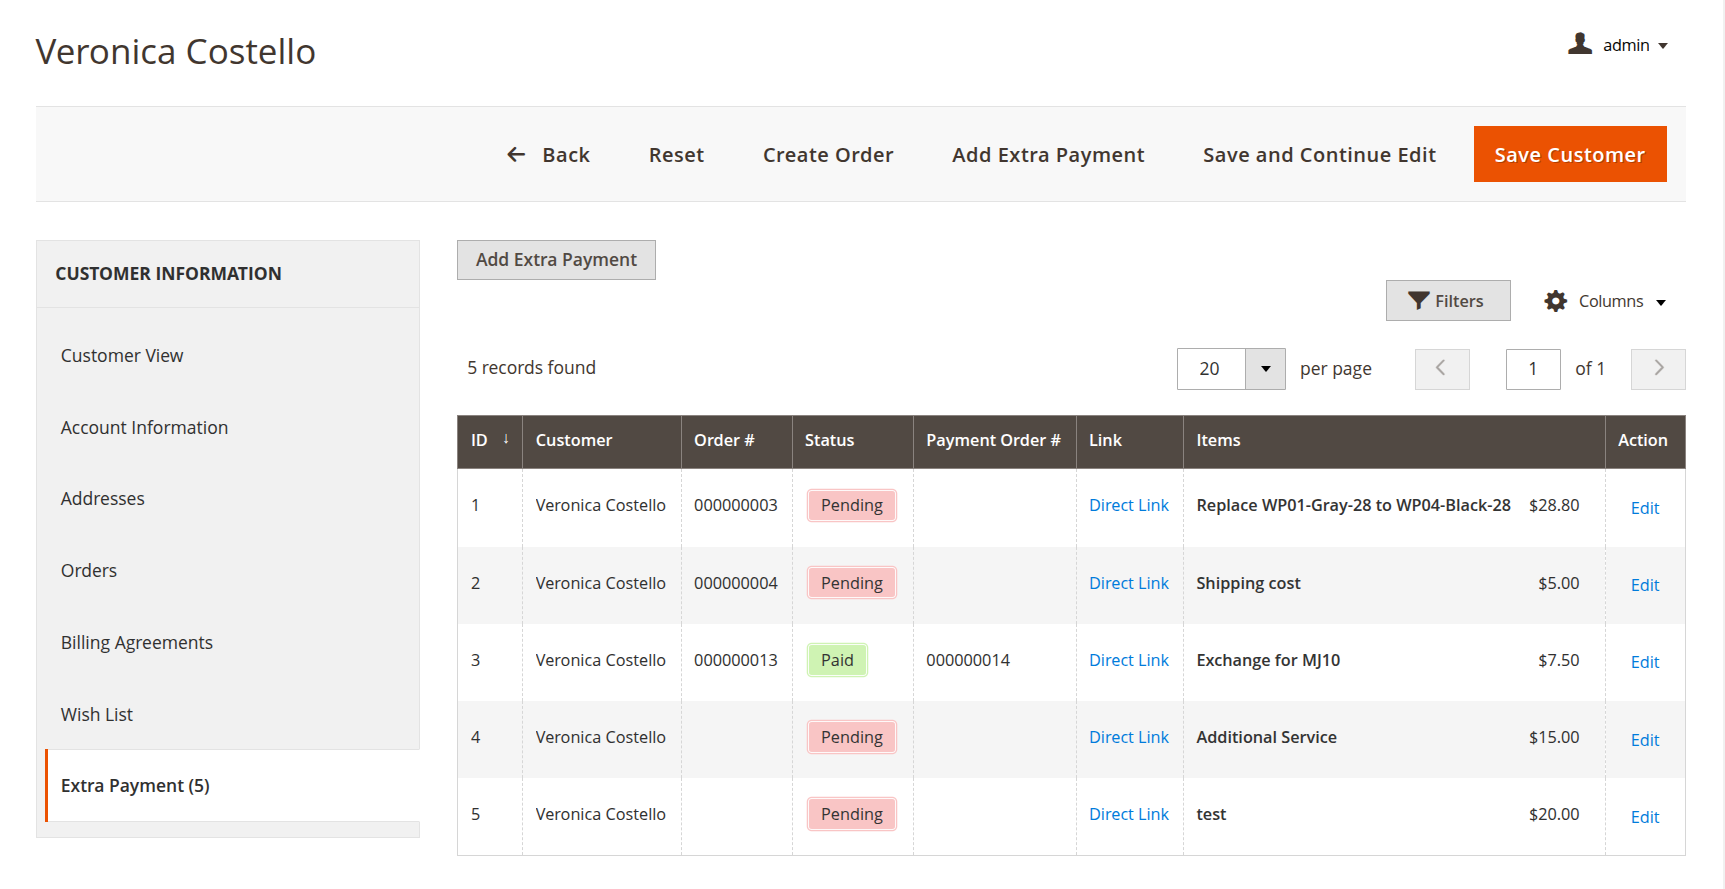Viewport: 1725px width, 889px height.
Task: Go to previous page with left chevron
Action: [x=1441, y=369]
